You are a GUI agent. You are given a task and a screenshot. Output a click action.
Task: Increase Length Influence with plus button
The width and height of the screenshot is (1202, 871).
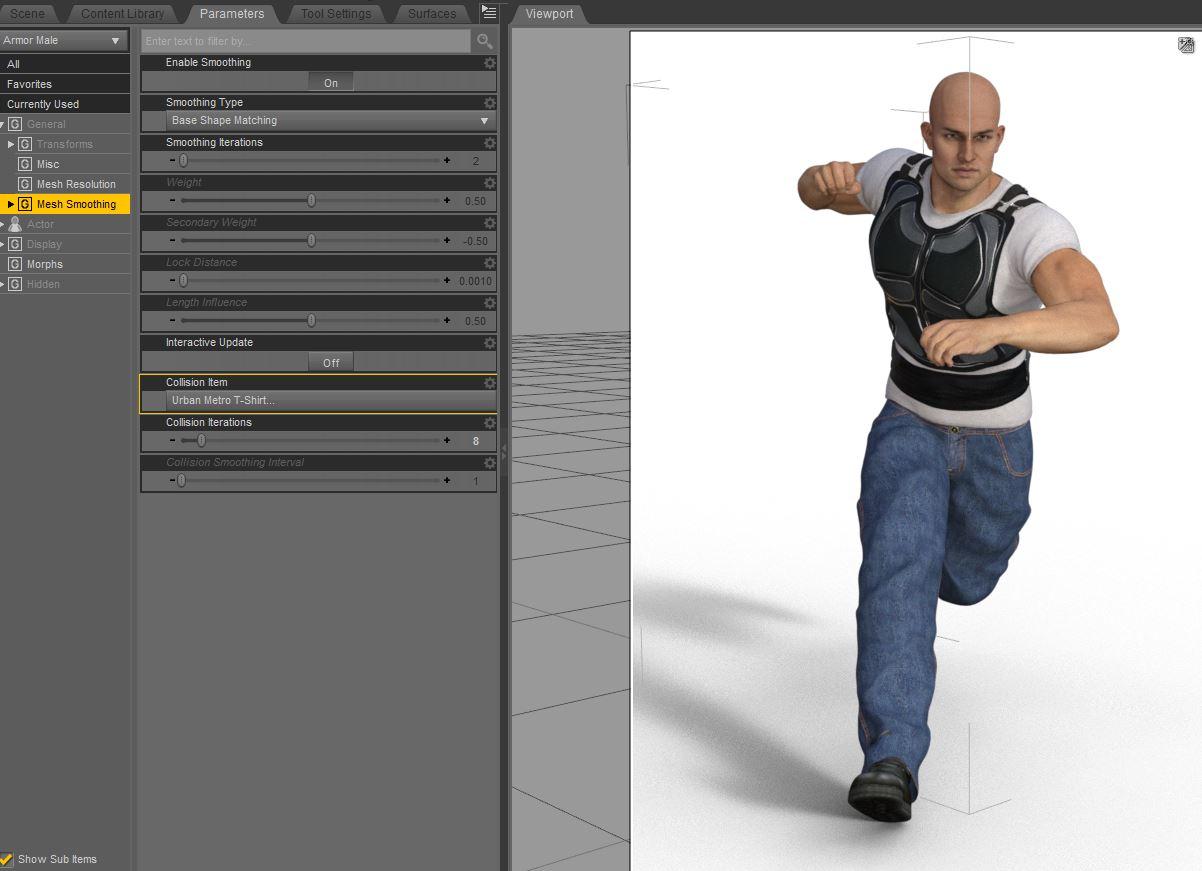[x=447, y=321]
